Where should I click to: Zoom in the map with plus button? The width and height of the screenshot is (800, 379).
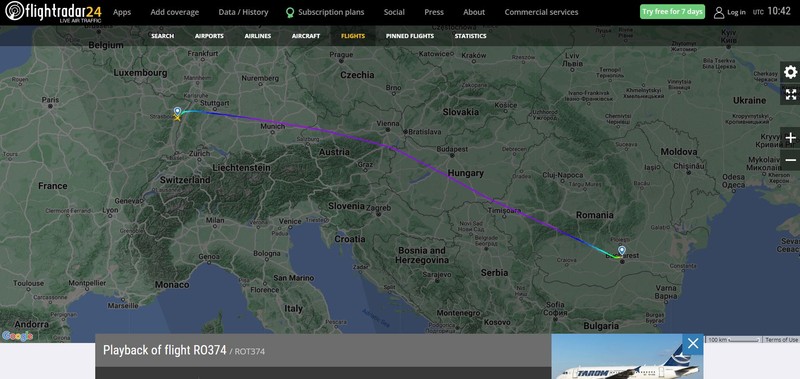coord(790,138)
